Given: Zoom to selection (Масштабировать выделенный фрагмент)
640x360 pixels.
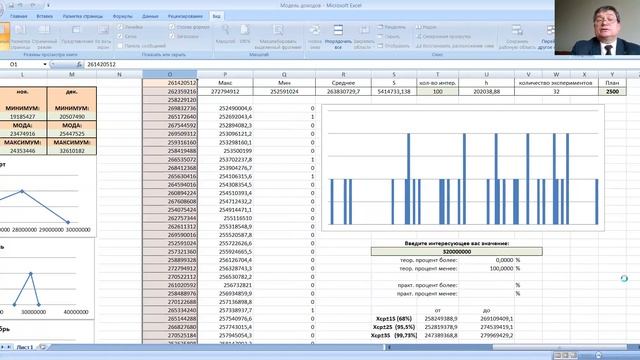Looking at the screenshot, I should 278,37.
